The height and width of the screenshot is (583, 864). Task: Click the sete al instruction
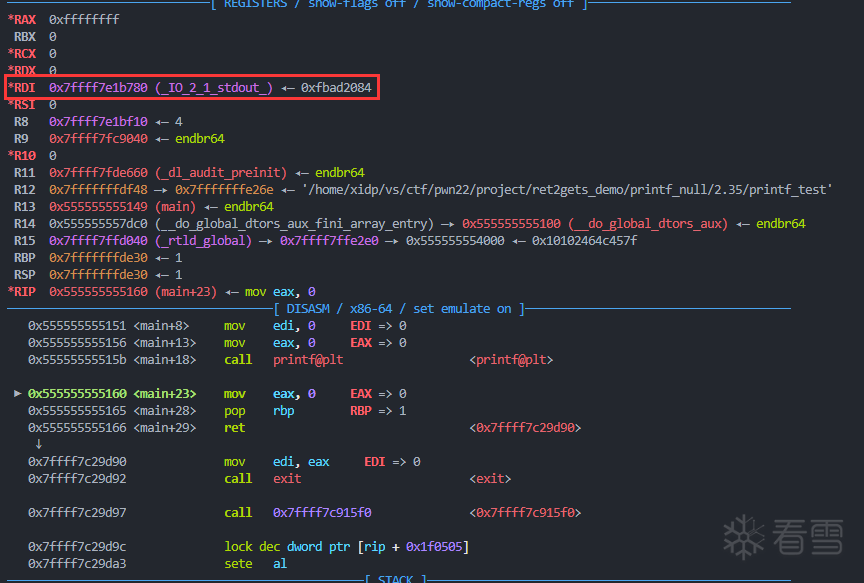tap(256, 564)
